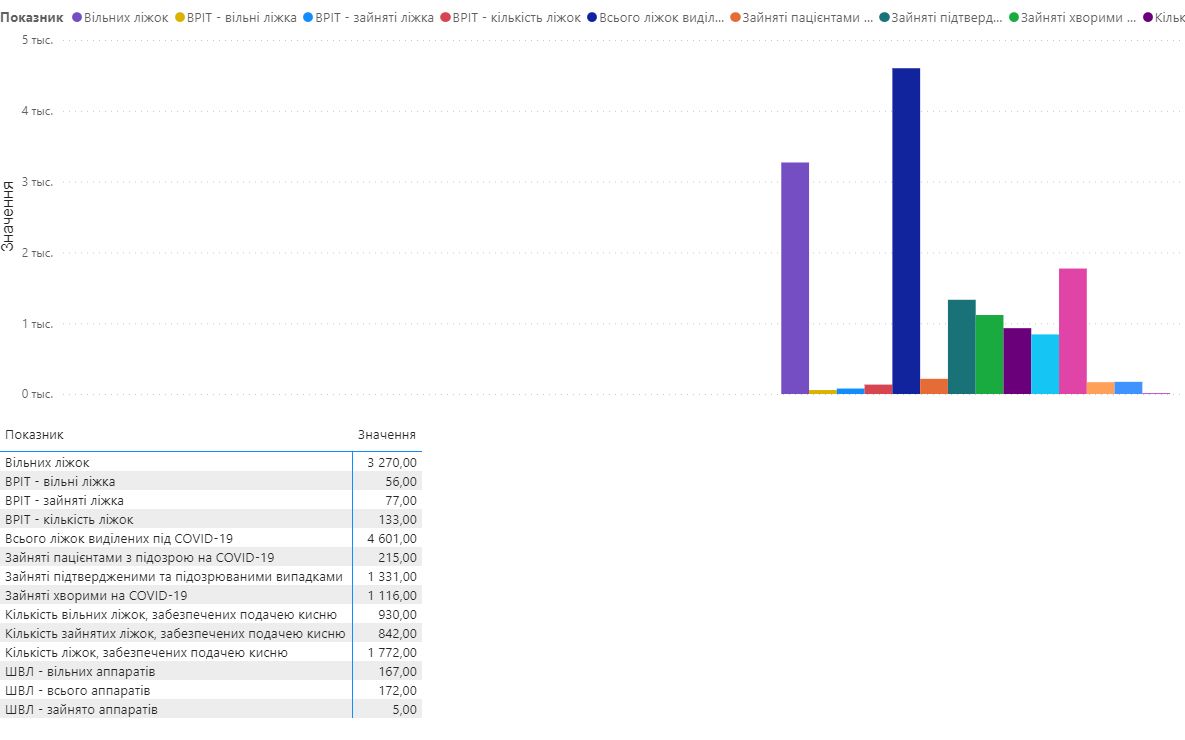Click the dark blue legend dot for Всього ліжок
Screen dimensions: 1185x740
click(x=592, y=18)
